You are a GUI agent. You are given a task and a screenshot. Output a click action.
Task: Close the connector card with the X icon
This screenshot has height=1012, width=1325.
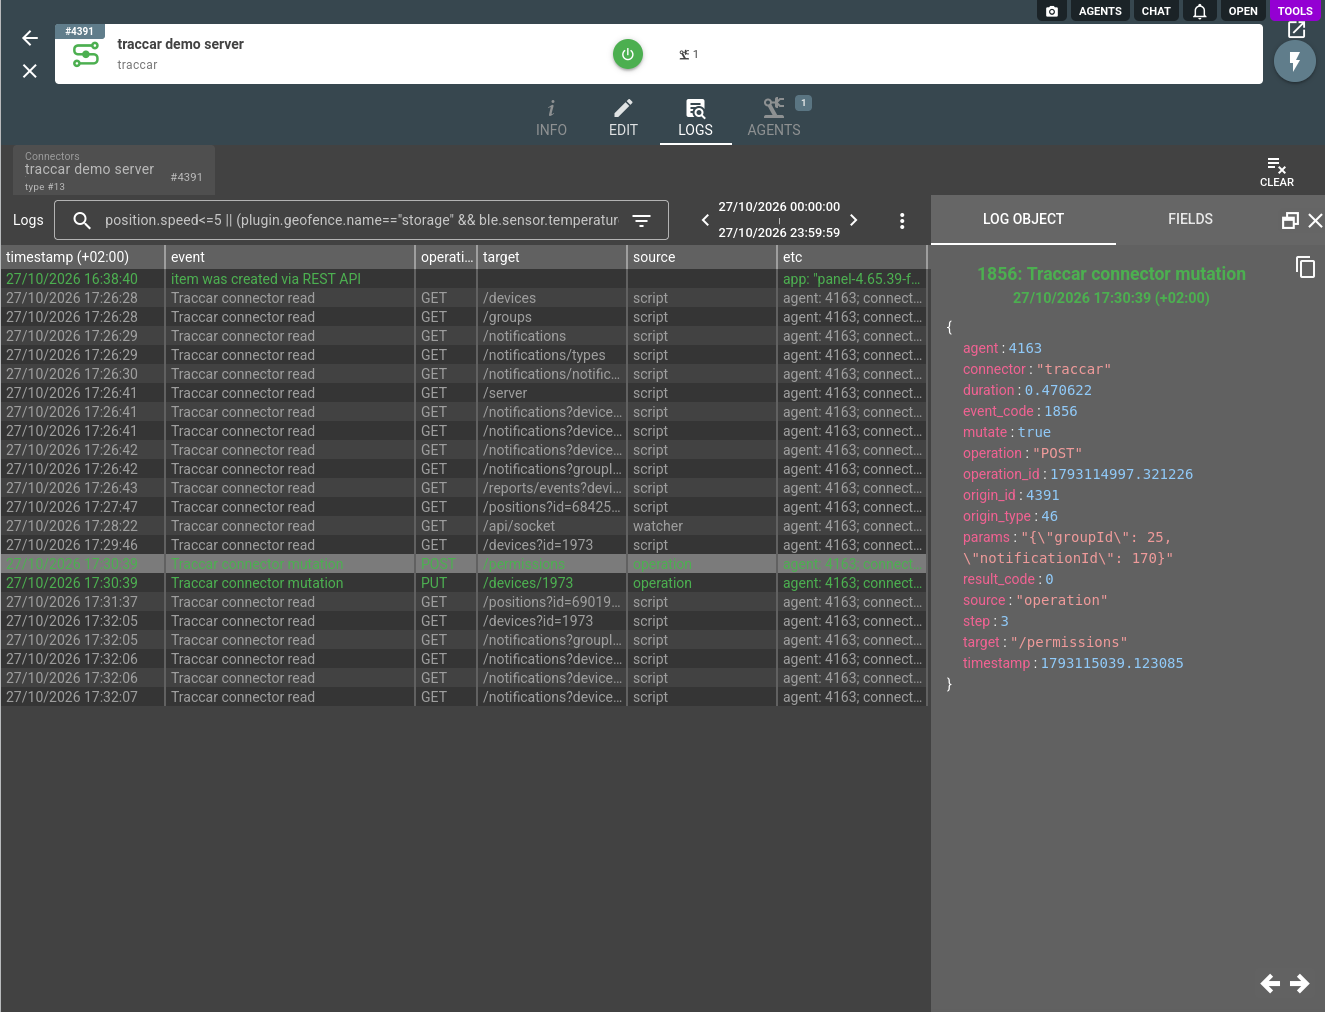click(x=30, y=71)
